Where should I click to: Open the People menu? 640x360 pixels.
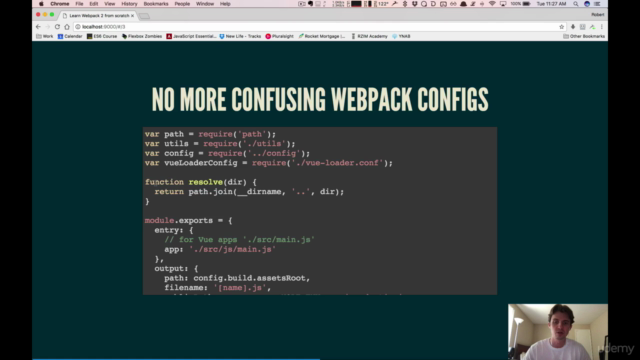(182, 4)
